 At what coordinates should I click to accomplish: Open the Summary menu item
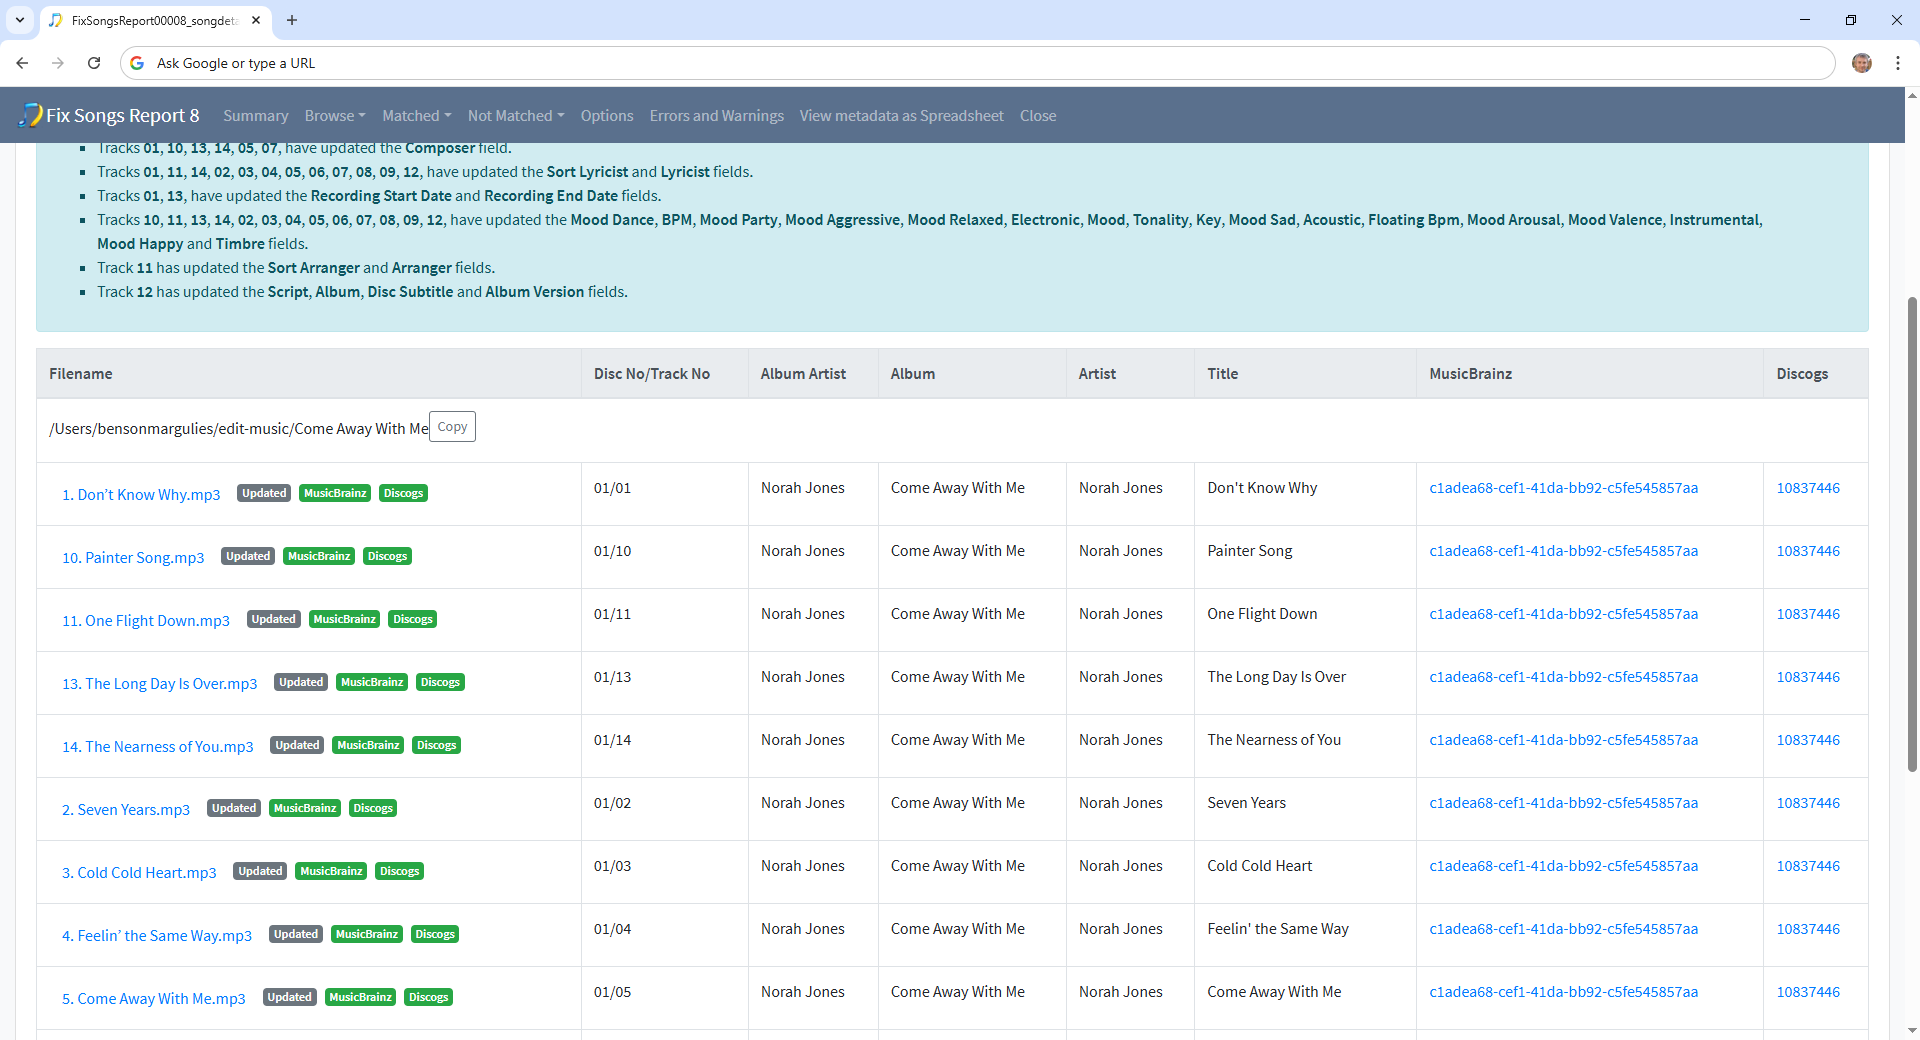tap(255, 116)
